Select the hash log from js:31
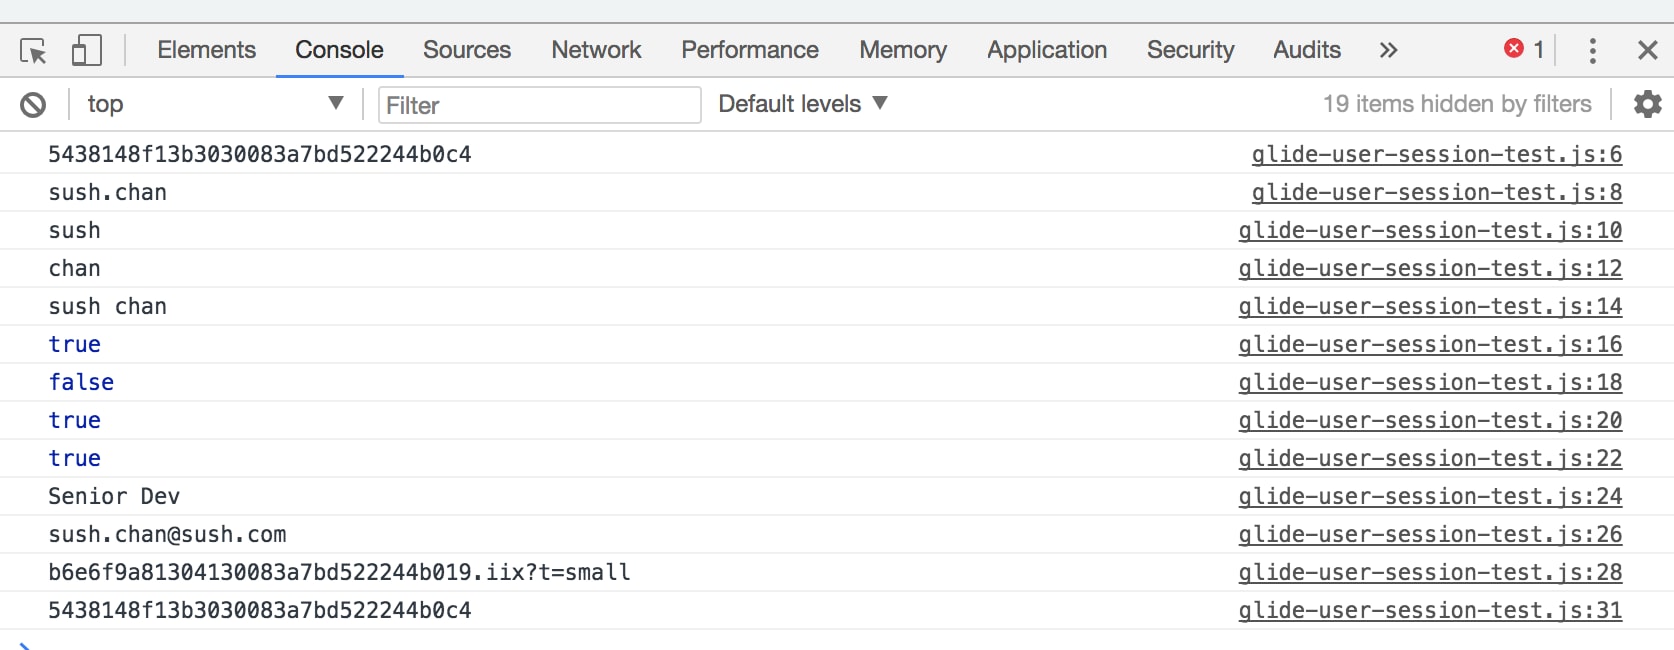Image resolution: width=1674 pixels, height=650 pixels. click(x=260, y=610)
